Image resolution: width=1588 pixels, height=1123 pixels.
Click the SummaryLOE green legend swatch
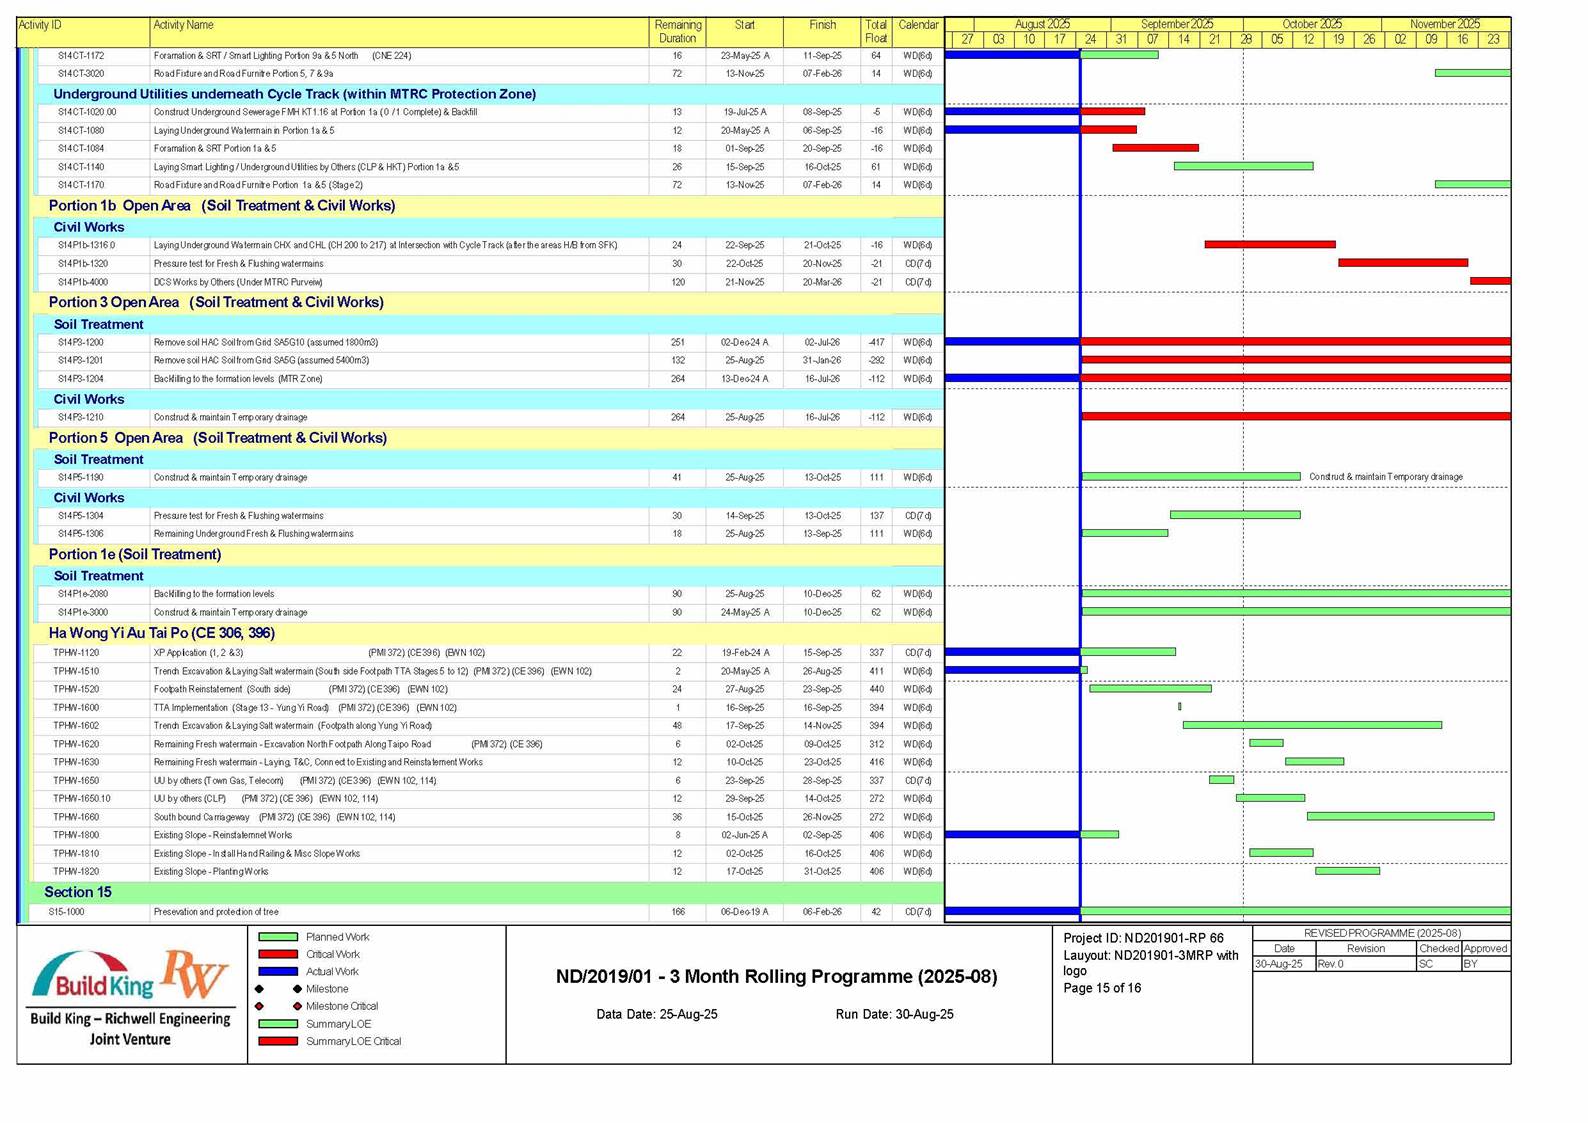pos(278,1024)
